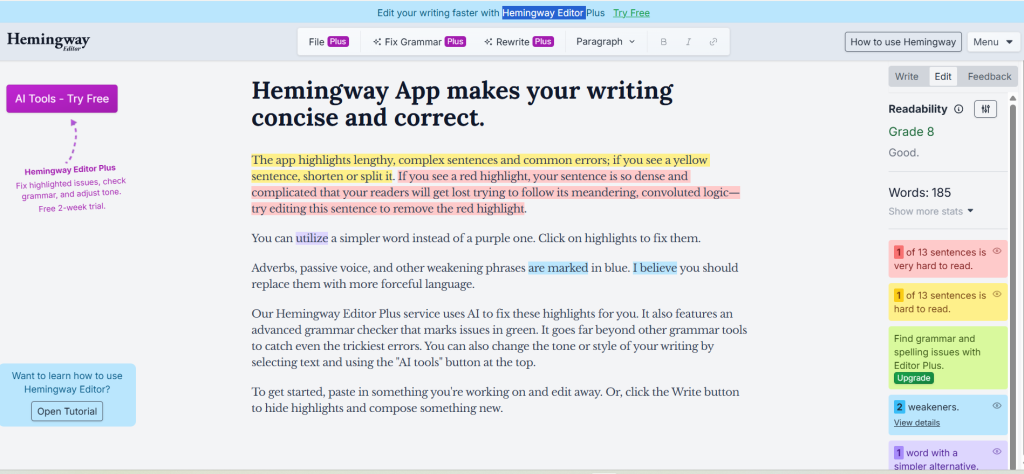The height and width of the screenshot is (474, 1024).
Task: Switch to the Feedback tab
Action: tap(989, 76)
